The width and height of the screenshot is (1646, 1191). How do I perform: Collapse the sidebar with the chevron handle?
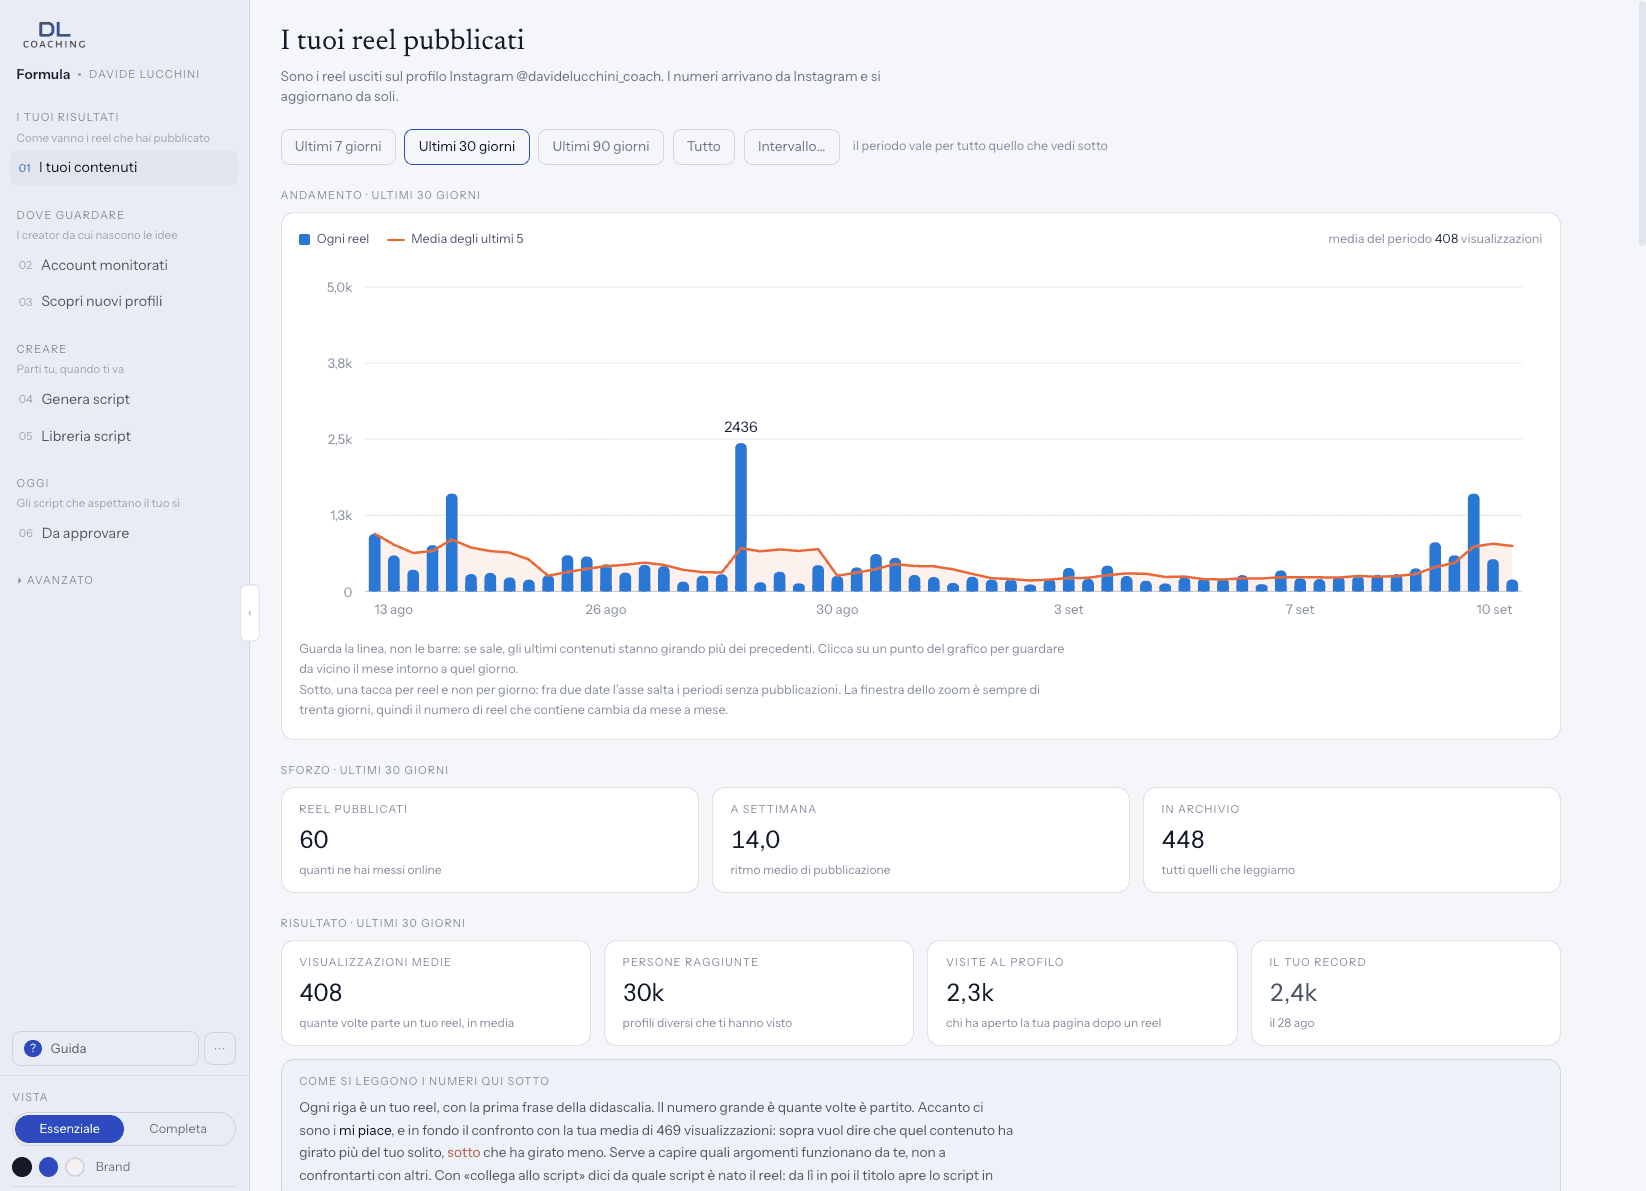[x=250, y=613]
